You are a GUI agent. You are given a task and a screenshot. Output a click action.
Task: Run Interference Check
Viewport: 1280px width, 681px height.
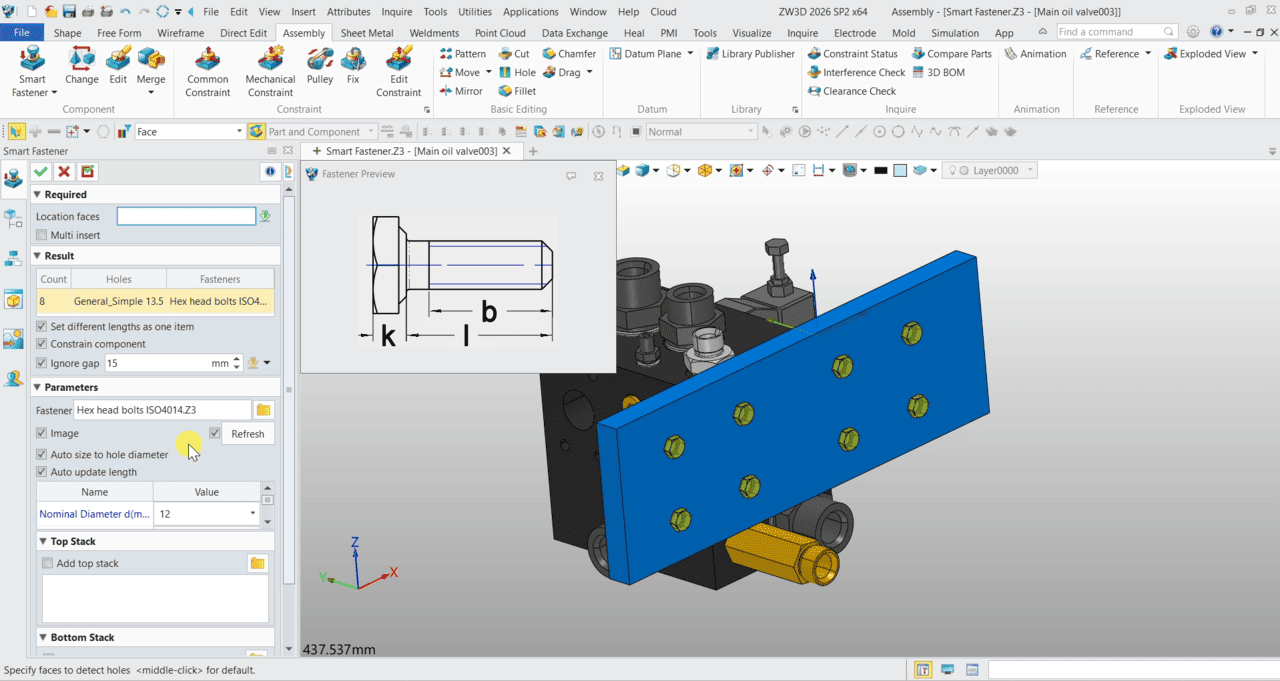(x=856, y=72)
